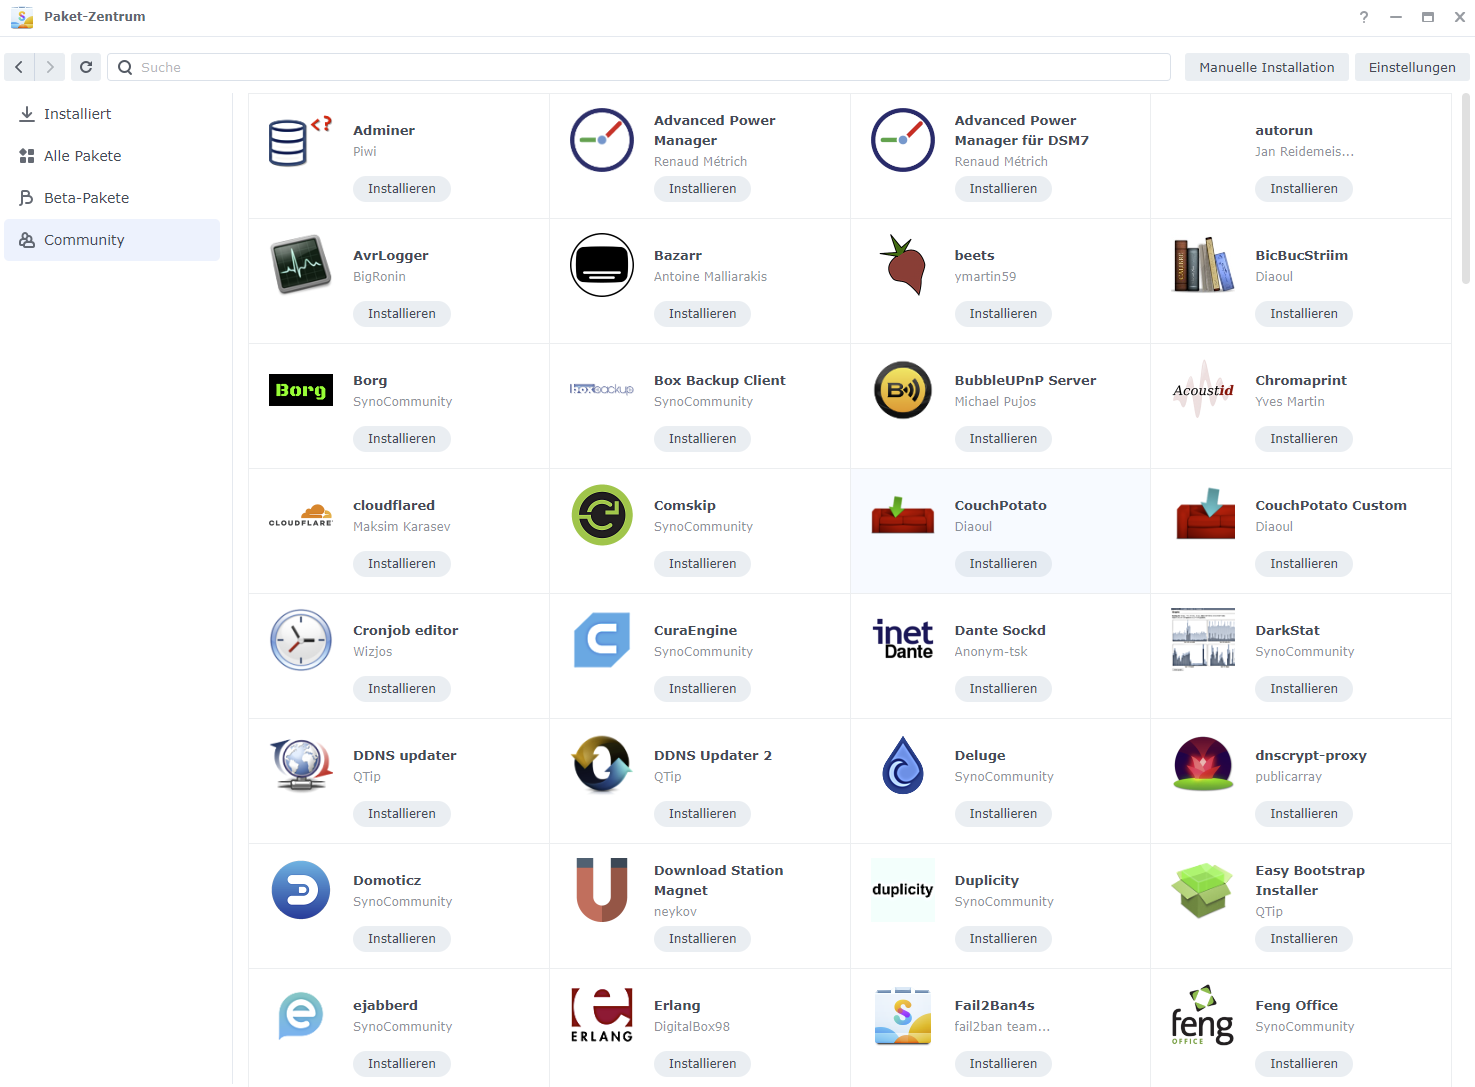
Task: Install Erlang package
Action: point(702,1064)
